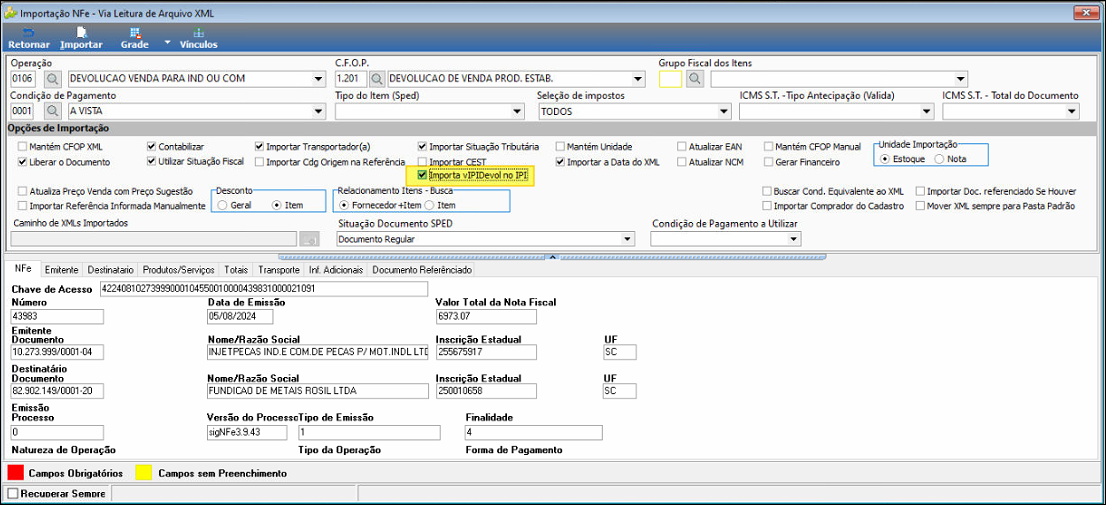Select Item option under Desconto
1106x505 pixels.
point(276,205)
